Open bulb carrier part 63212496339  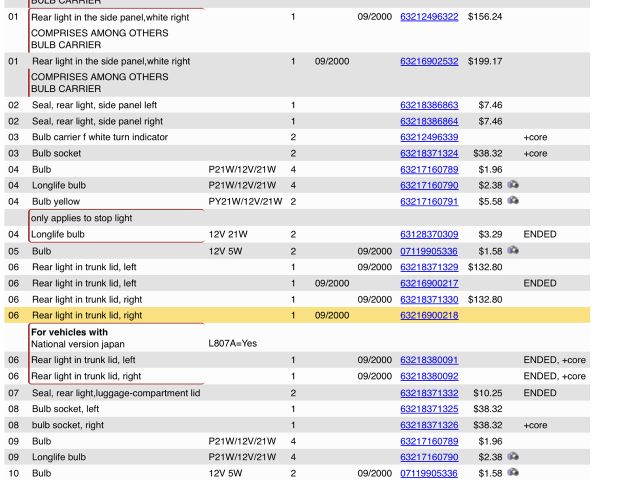tap(429, 137)
